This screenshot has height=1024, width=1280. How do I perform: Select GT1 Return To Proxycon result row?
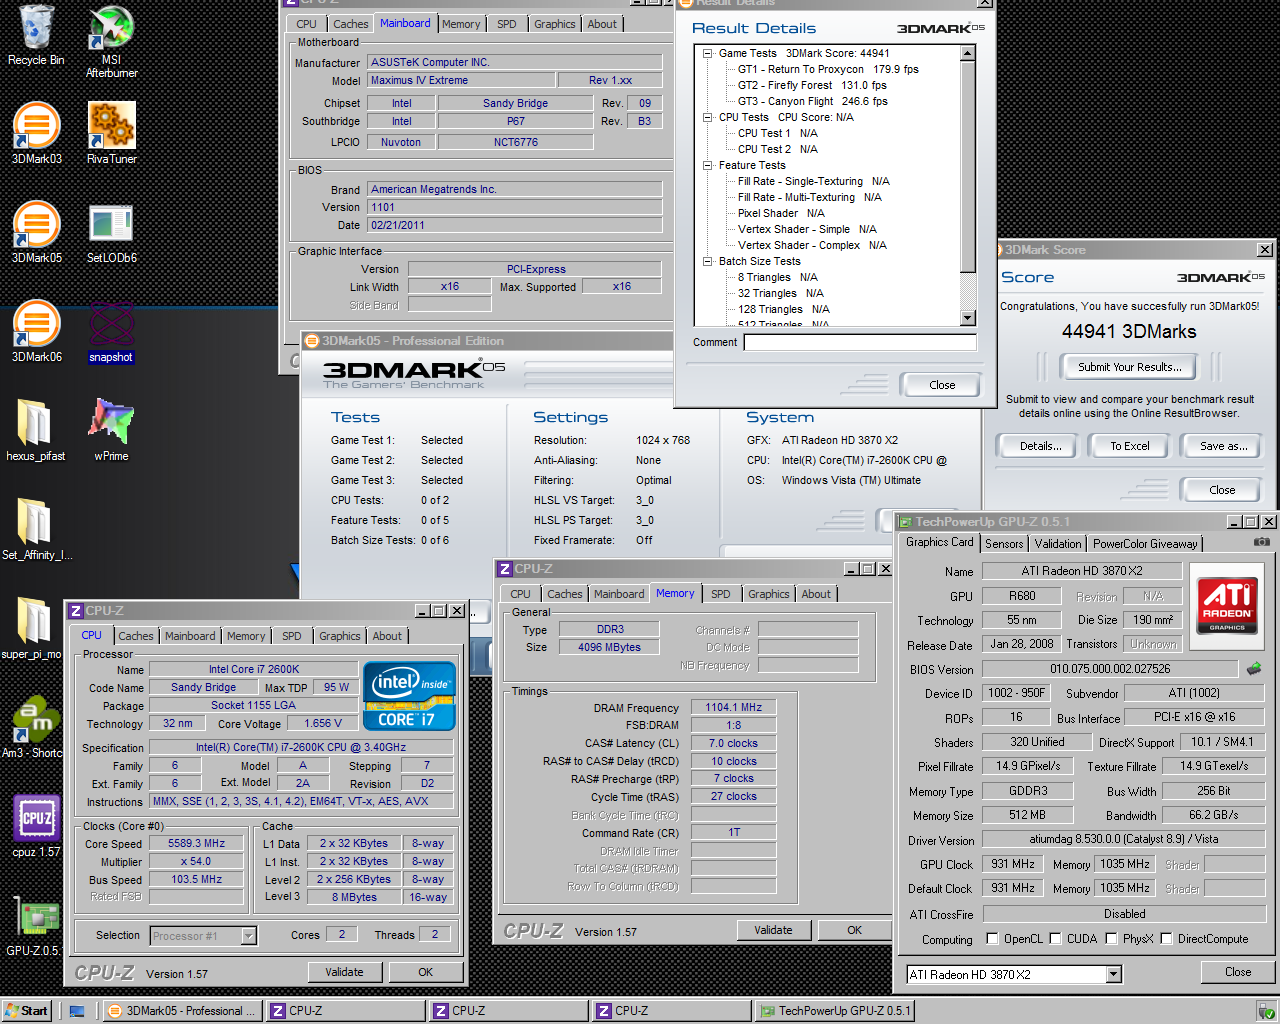[x=828, y=69]
